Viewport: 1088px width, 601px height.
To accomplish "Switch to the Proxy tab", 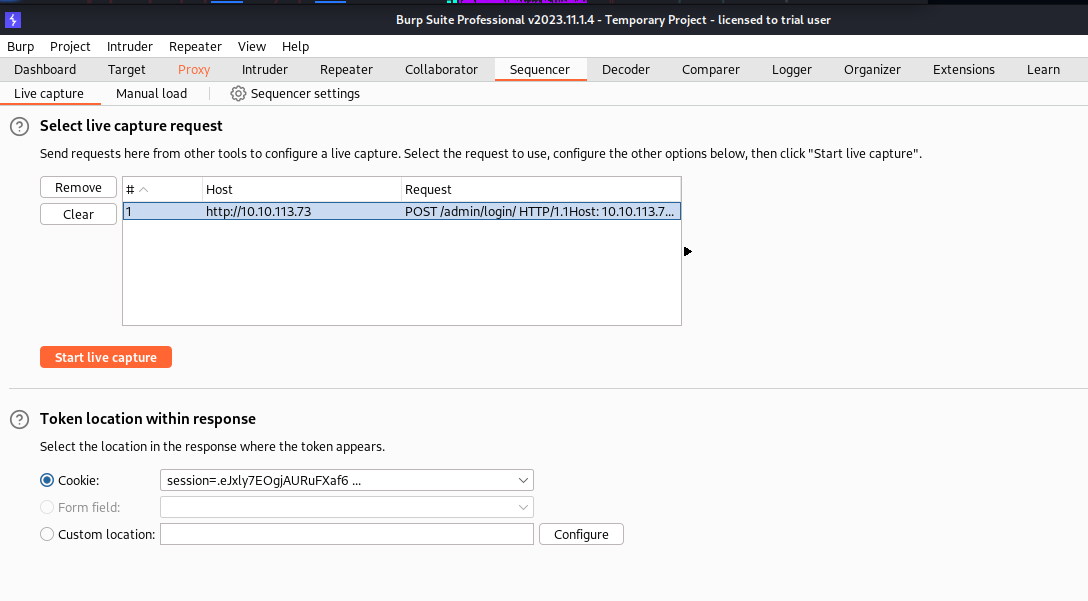I will click(x=194, y=69).
